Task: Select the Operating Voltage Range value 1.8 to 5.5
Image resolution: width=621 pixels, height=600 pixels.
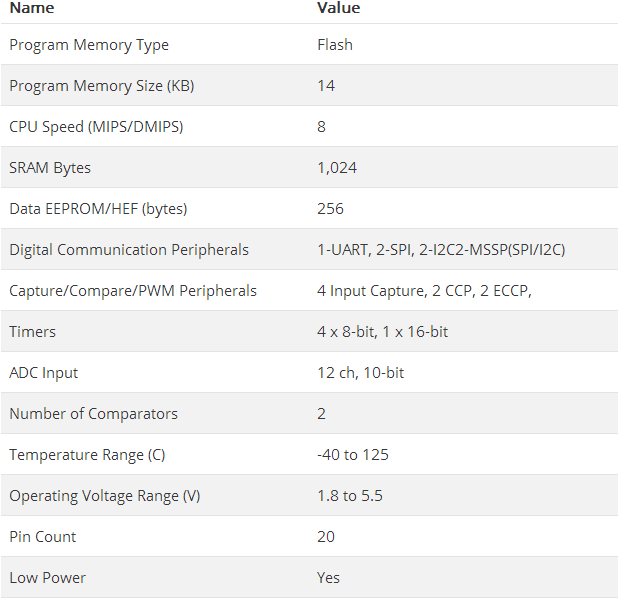Action: click(350, 496)
